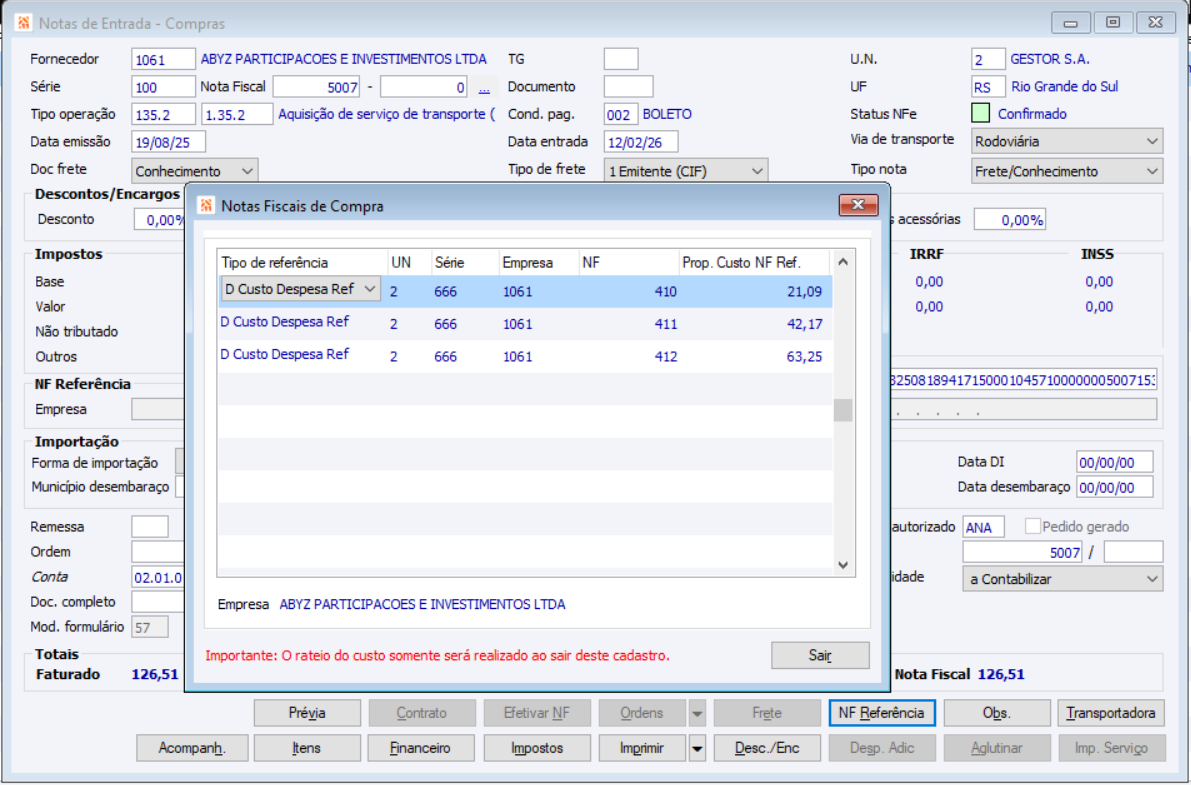Click the Acompanh. button
Image resolution: width=1191 pixels, height=785 pixels.
click(191, 749)
